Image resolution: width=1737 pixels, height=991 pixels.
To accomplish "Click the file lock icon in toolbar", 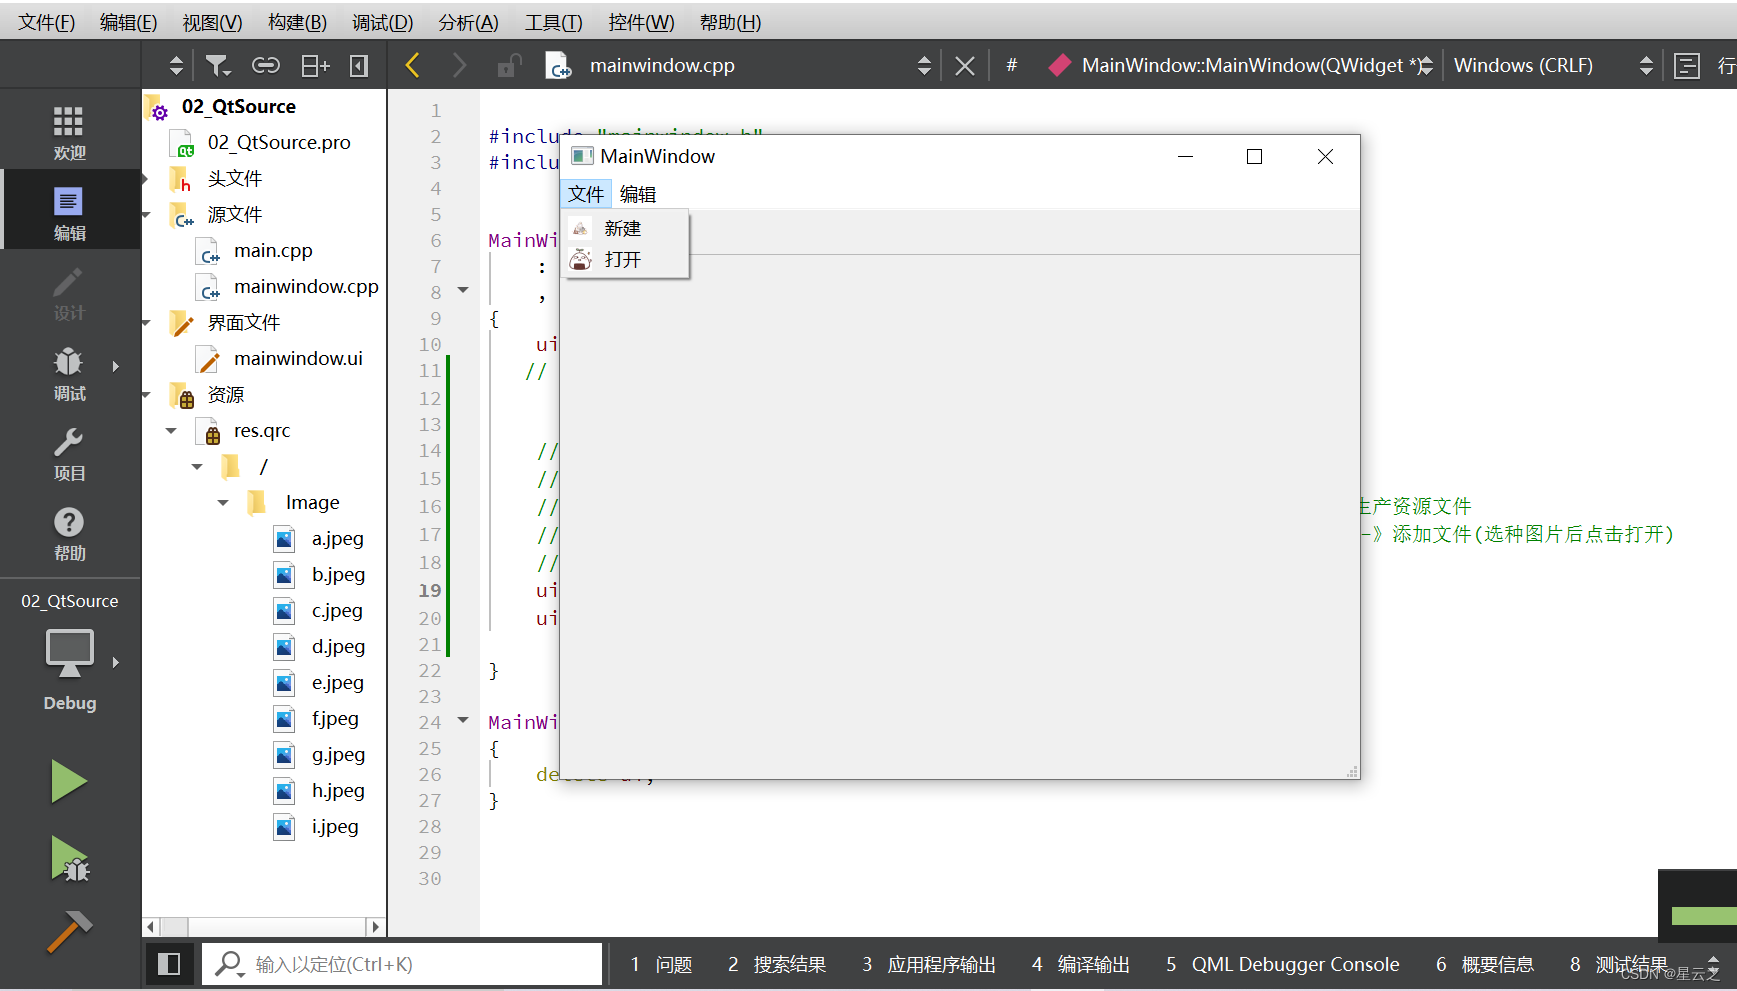I will tap(509, 66).
